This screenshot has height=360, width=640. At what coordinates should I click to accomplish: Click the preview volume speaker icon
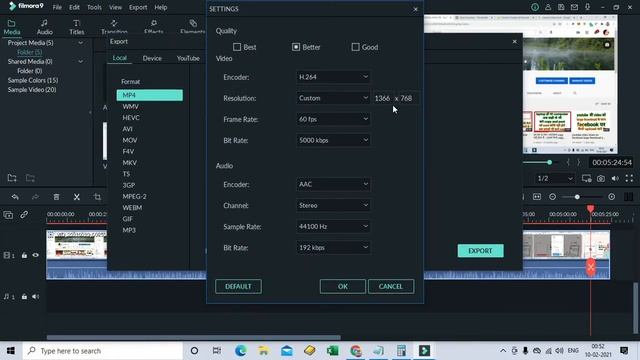[x=615, y=178]
